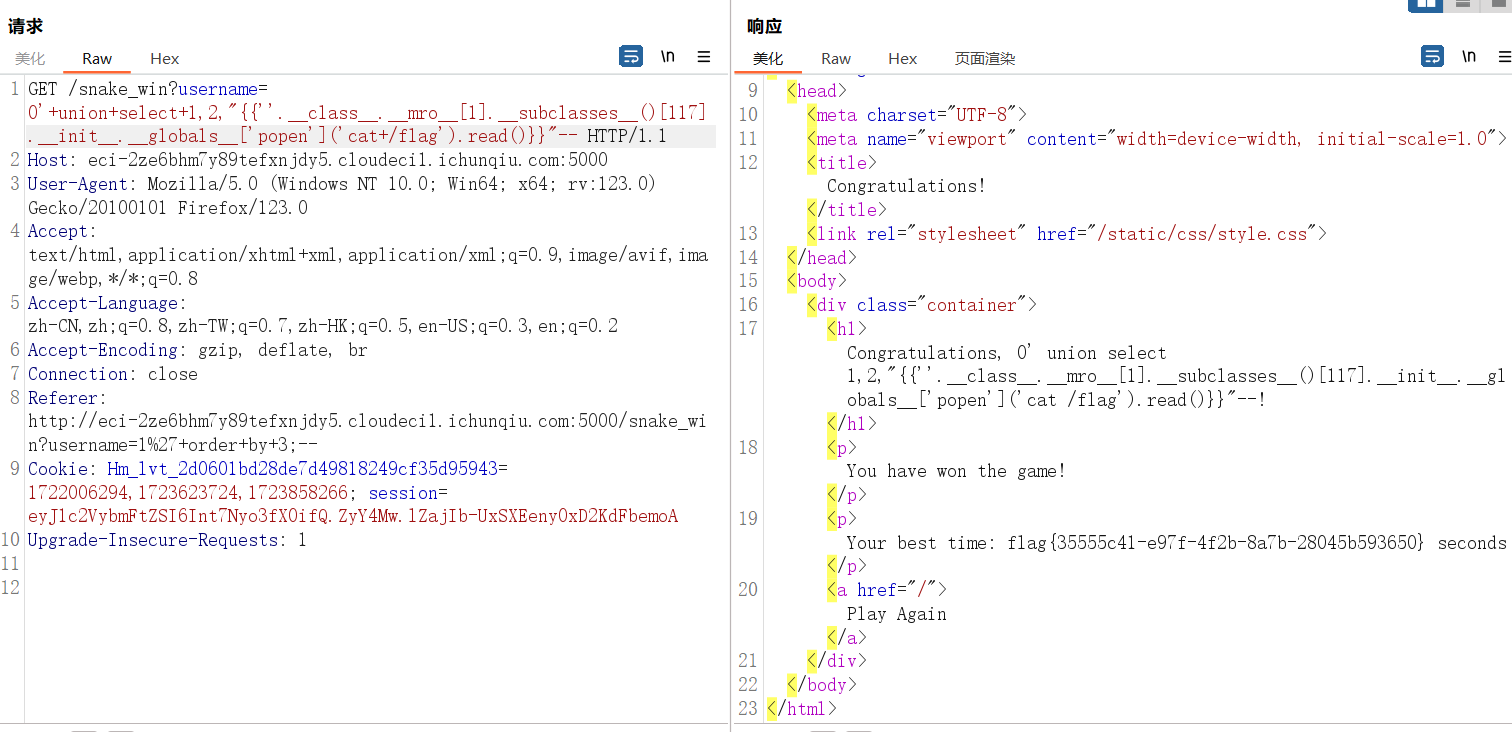The image size is (1512, 732).
Task: Click the zh-CN,zh;q=0.8 language value line
Action: [x=323, y=326]
